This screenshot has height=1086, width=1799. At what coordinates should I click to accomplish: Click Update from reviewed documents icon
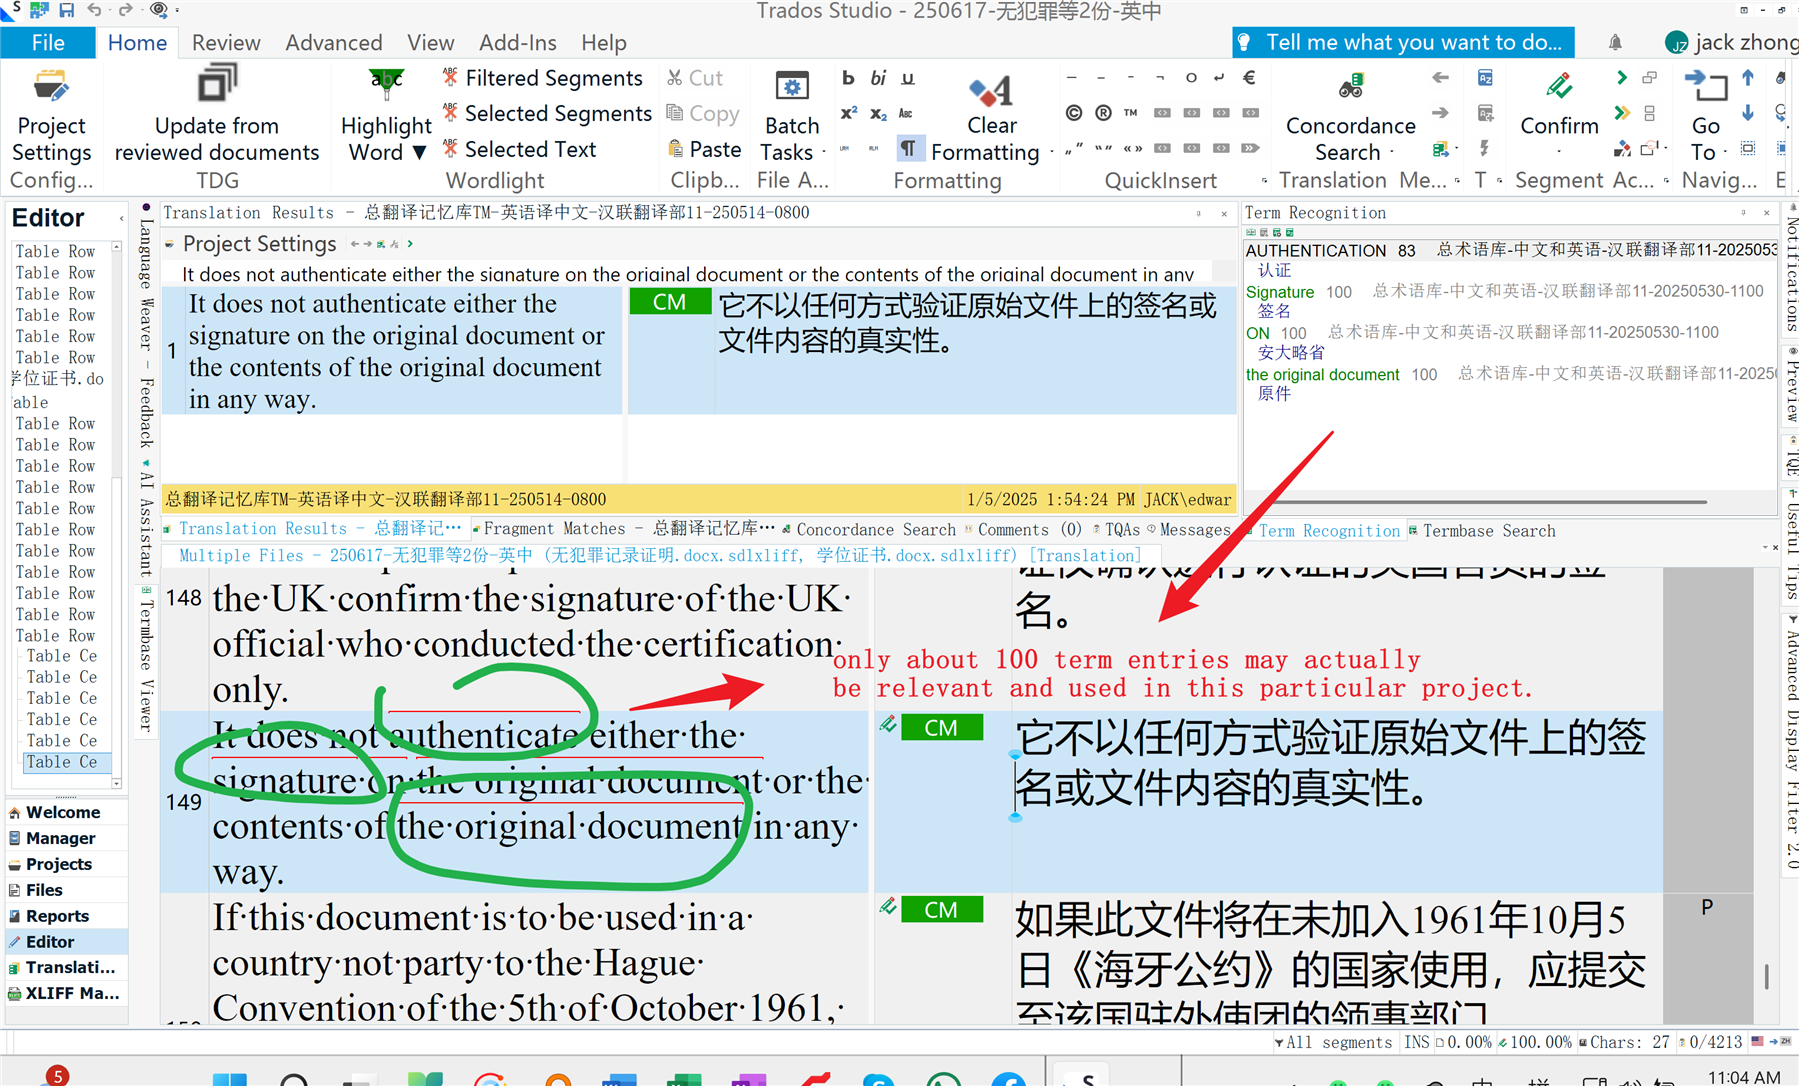217,85
